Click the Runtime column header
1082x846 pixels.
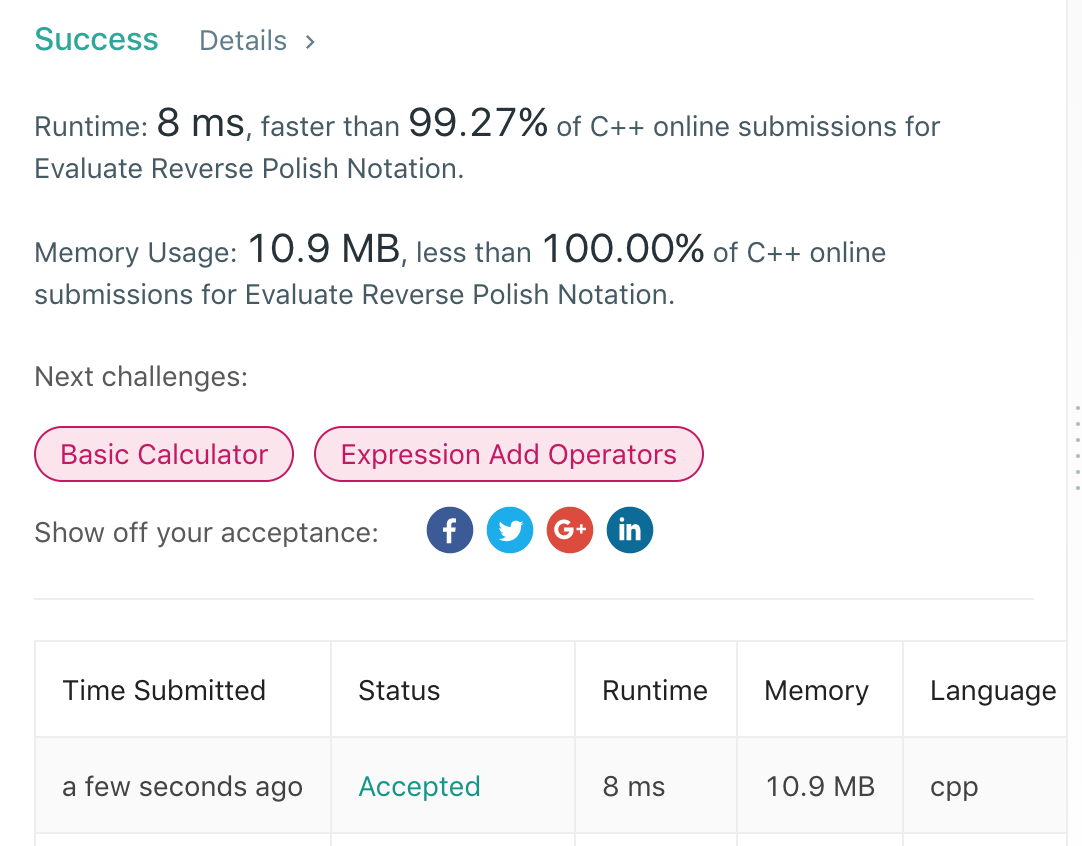(655, 691)
